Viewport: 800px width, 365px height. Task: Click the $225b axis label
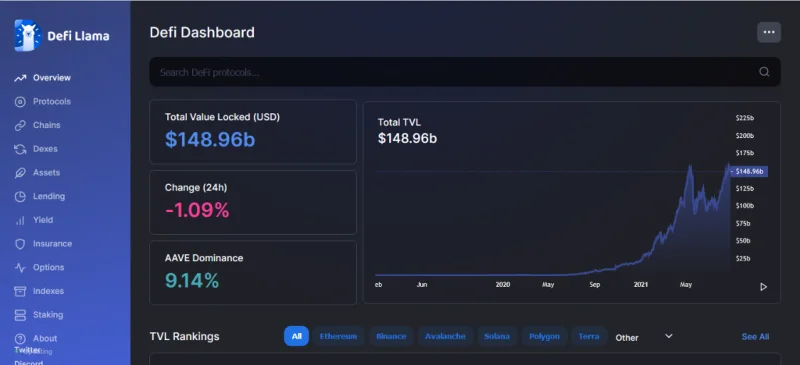click(745, 118)
